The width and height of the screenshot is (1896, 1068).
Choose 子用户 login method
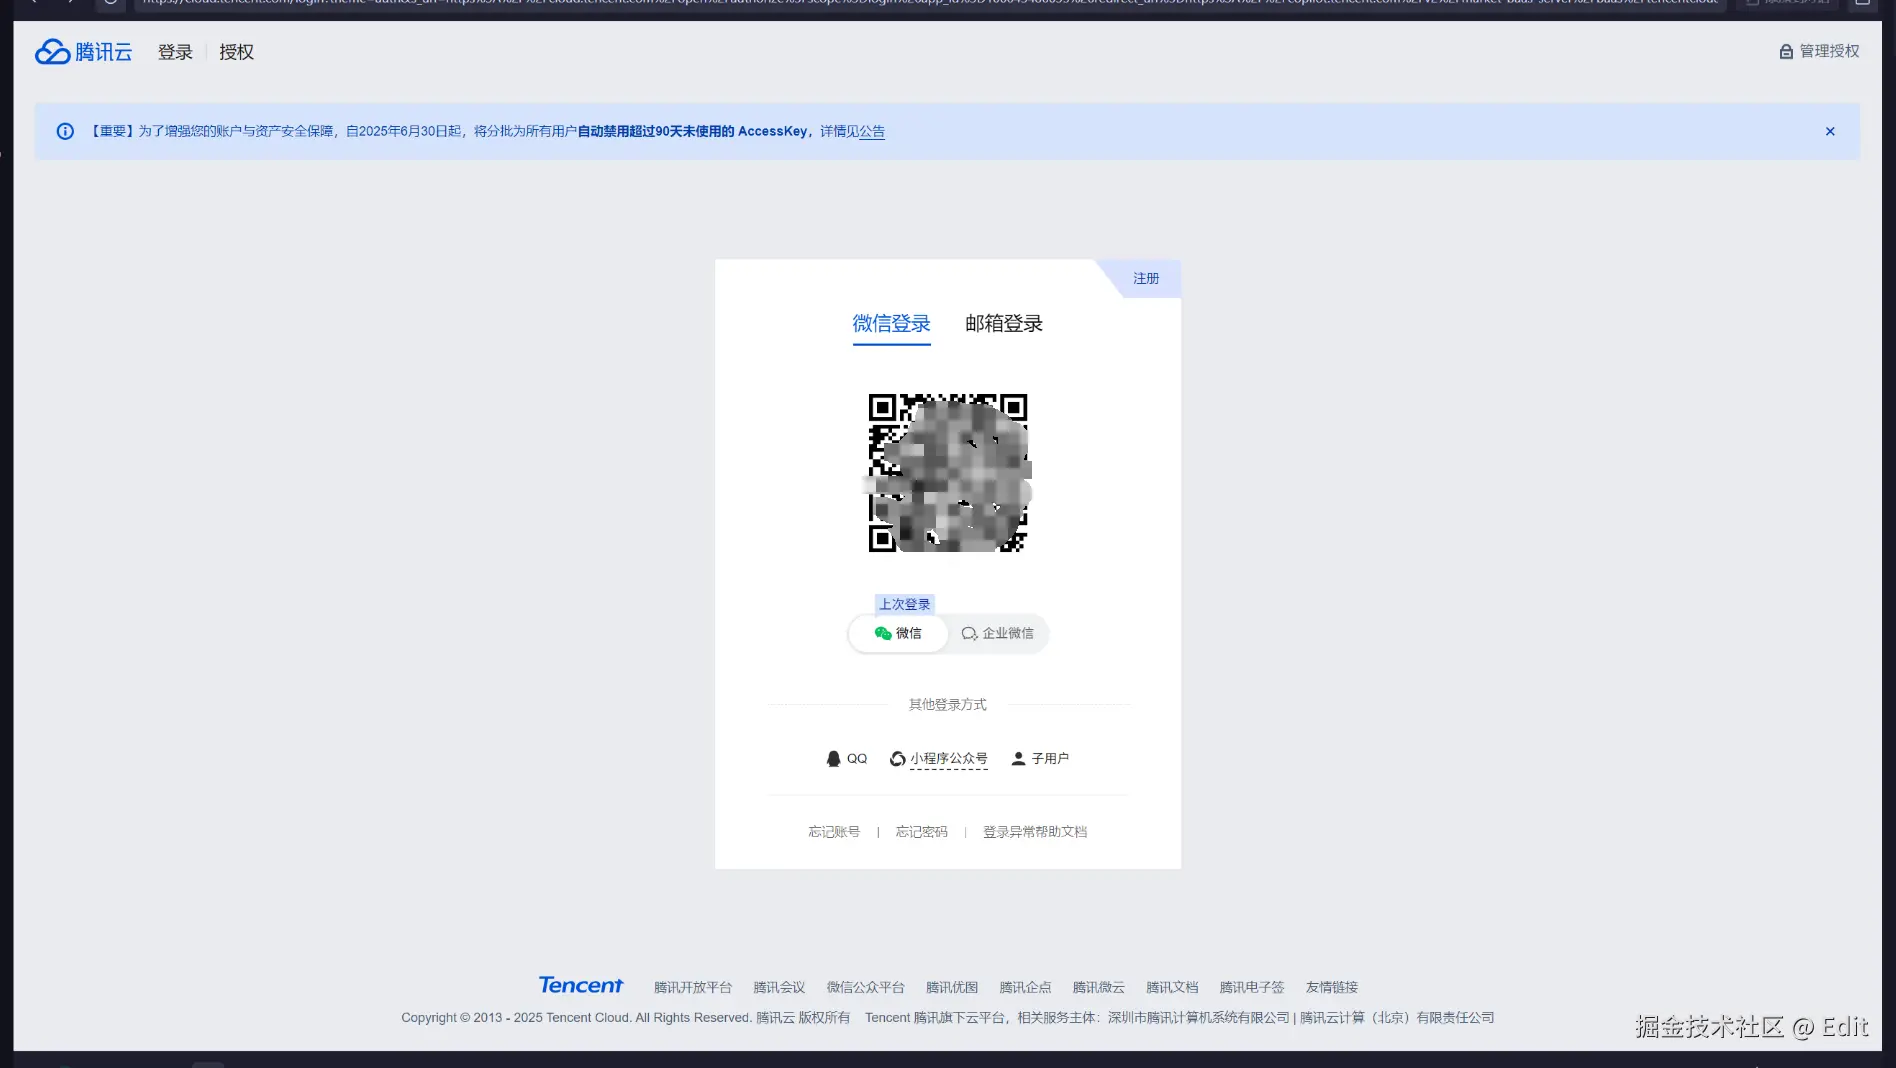click(x=1040, y=758)
